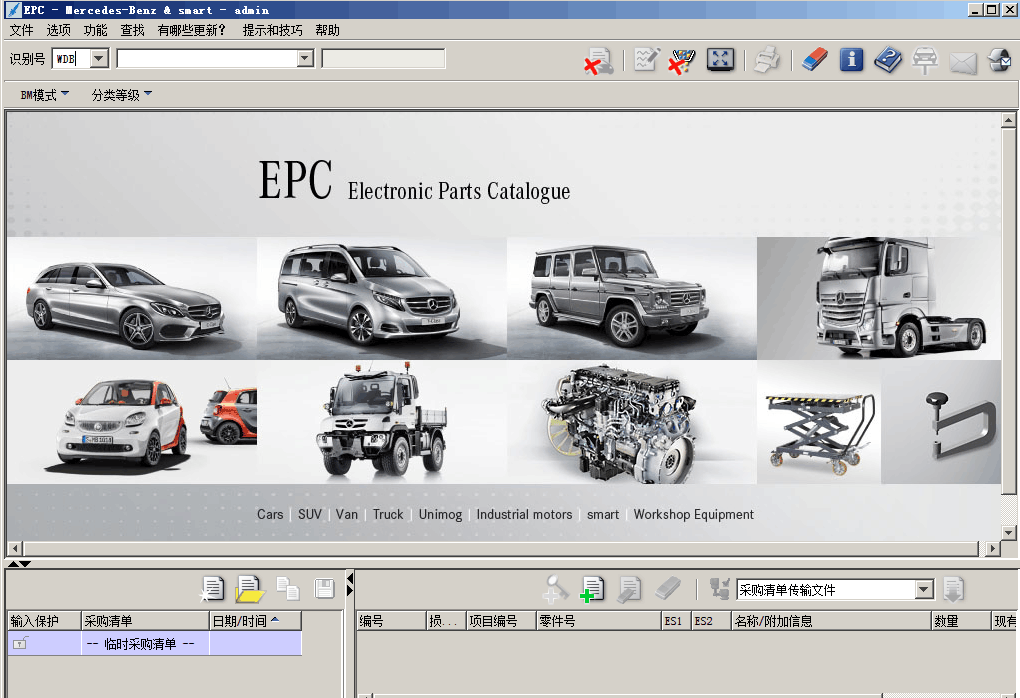This screenshot has height=698, width=1020.
Task: Select the Actros truck thumbnail
Action: pyautogui.click(x=879, y=299)
